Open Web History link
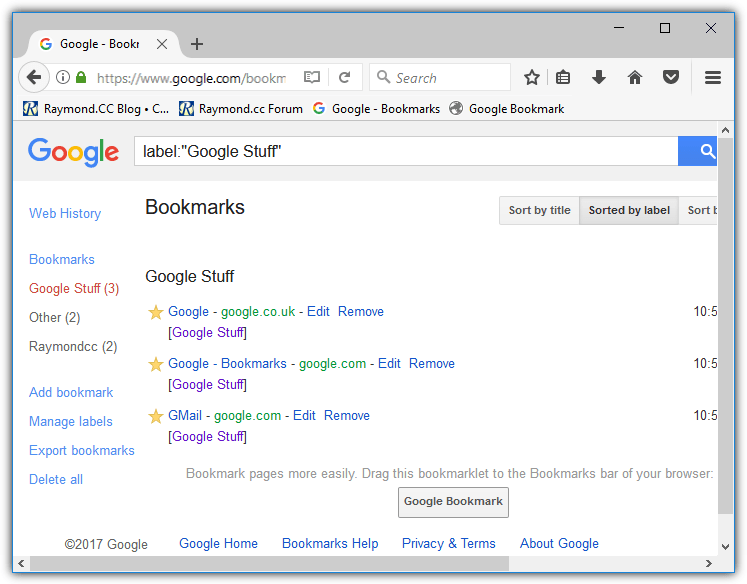Viewport: 747px width, 584px height. point(65,213)
